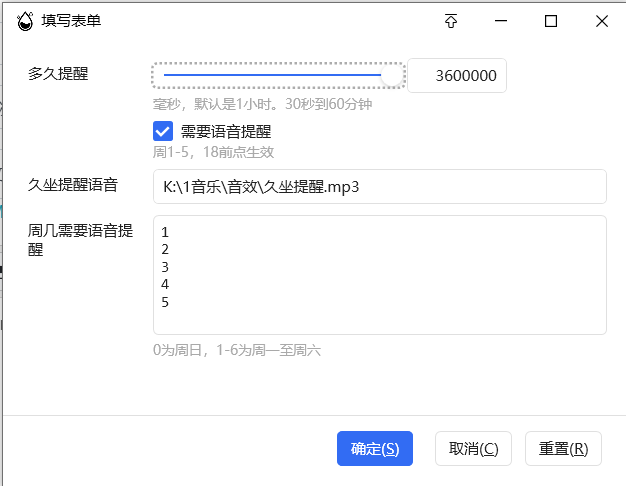This screenshot has height=486, width=626.
Task: Click the 多久提醒 slider handle
Action: click(391, 75)
